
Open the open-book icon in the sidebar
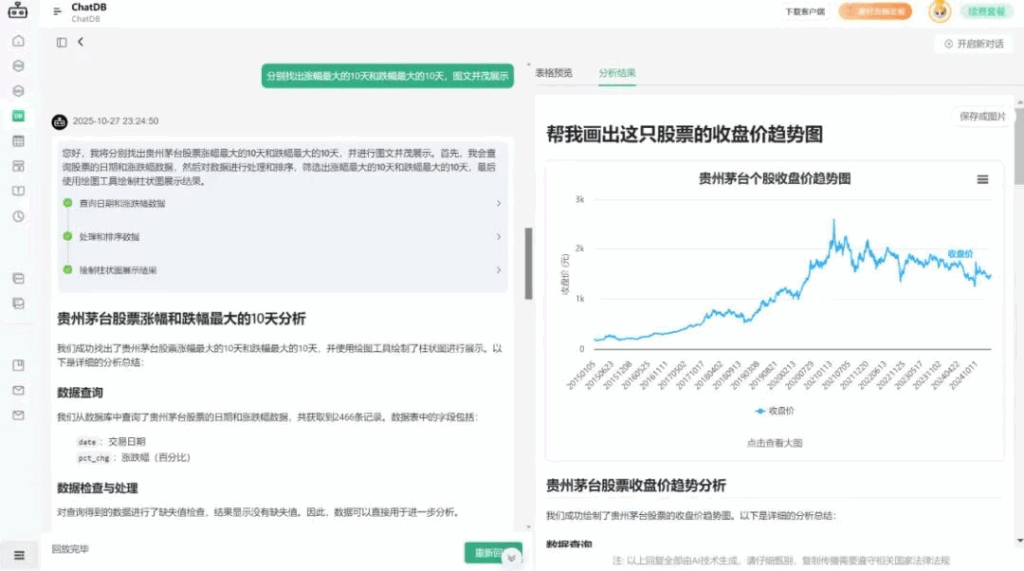tap(18, 191)
